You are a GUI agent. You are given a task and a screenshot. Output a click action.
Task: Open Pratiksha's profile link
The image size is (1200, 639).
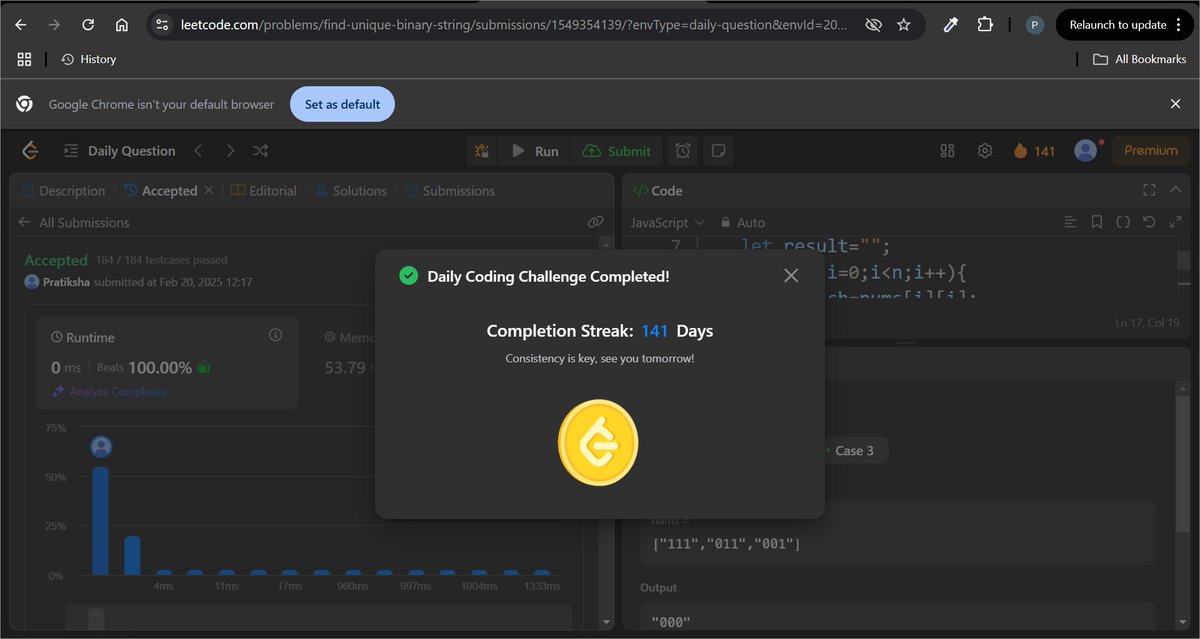tap(66, 282)
